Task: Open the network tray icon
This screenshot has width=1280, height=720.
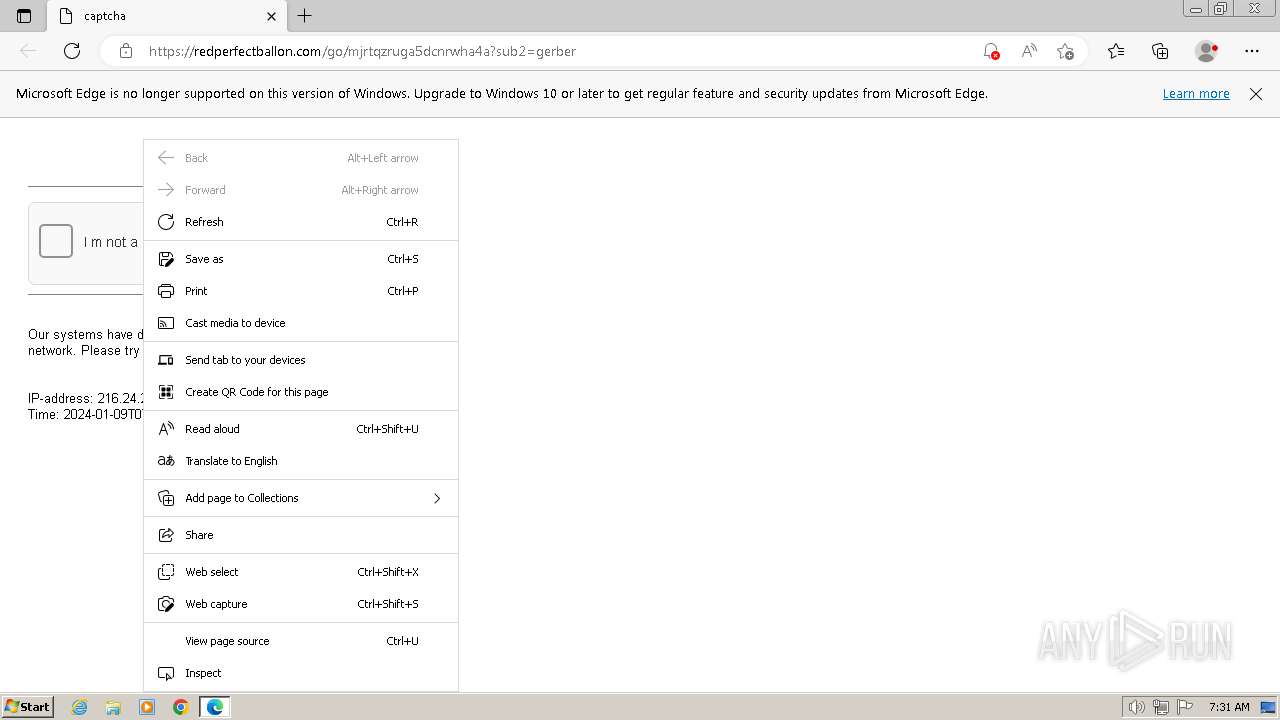Action: pos(1161,707)
